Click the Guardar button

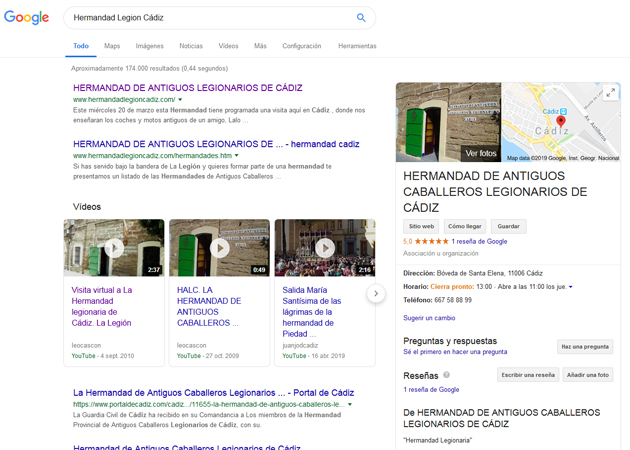point(509,226)
